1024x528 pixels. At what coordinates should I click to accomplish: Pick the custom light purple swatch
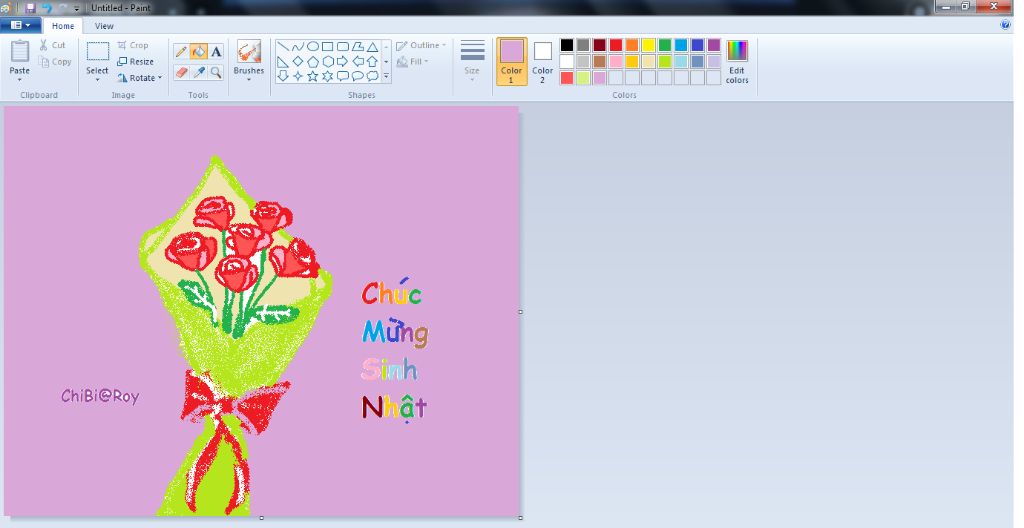tap(599, 78)
